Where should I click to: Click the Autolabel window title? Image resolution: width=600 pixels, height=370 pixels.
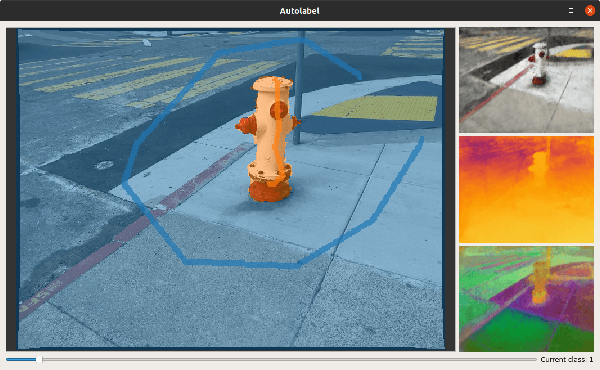click(299, 11)
